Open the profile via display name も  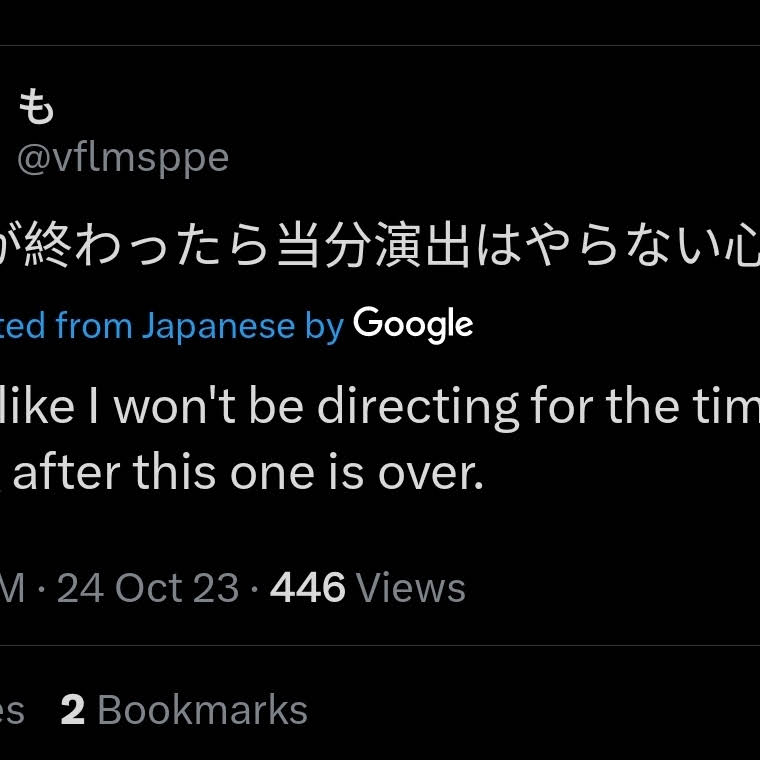(x=36, y=107)
